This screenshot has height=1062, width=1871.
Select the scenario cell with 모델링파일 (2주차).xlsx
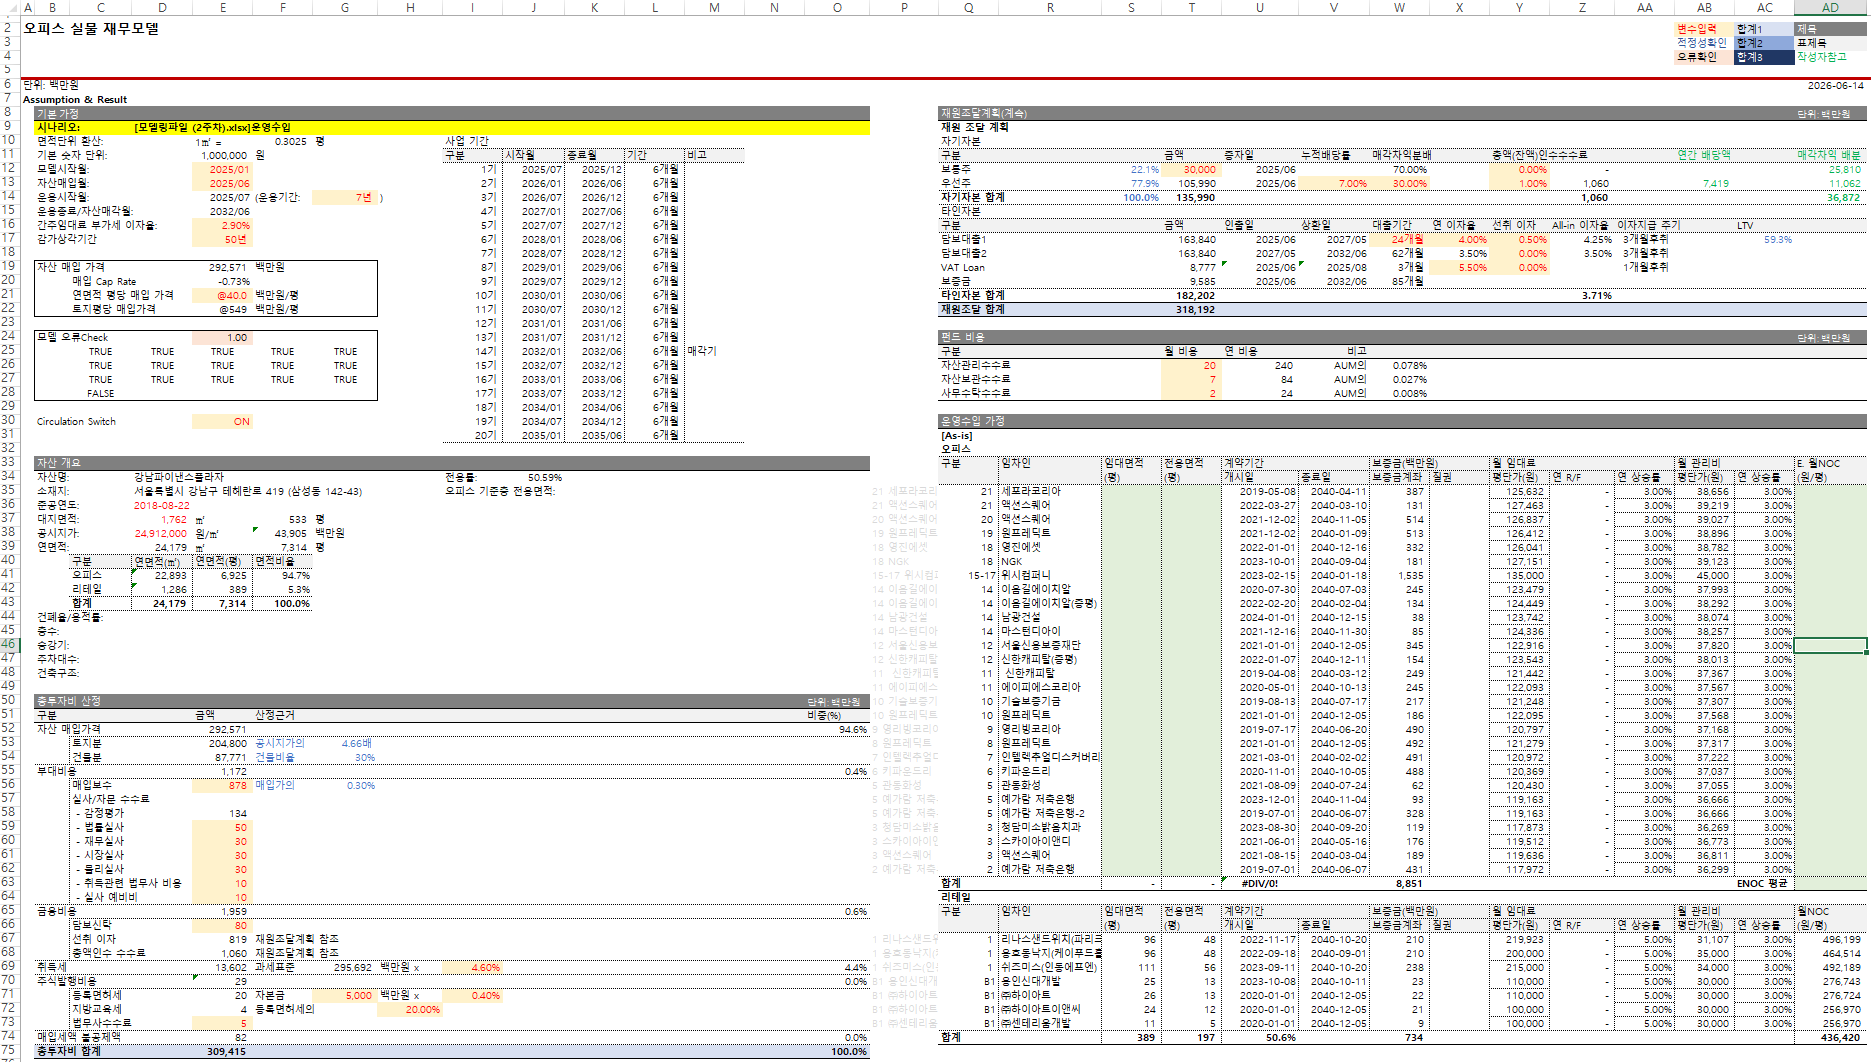coord(213,127)
